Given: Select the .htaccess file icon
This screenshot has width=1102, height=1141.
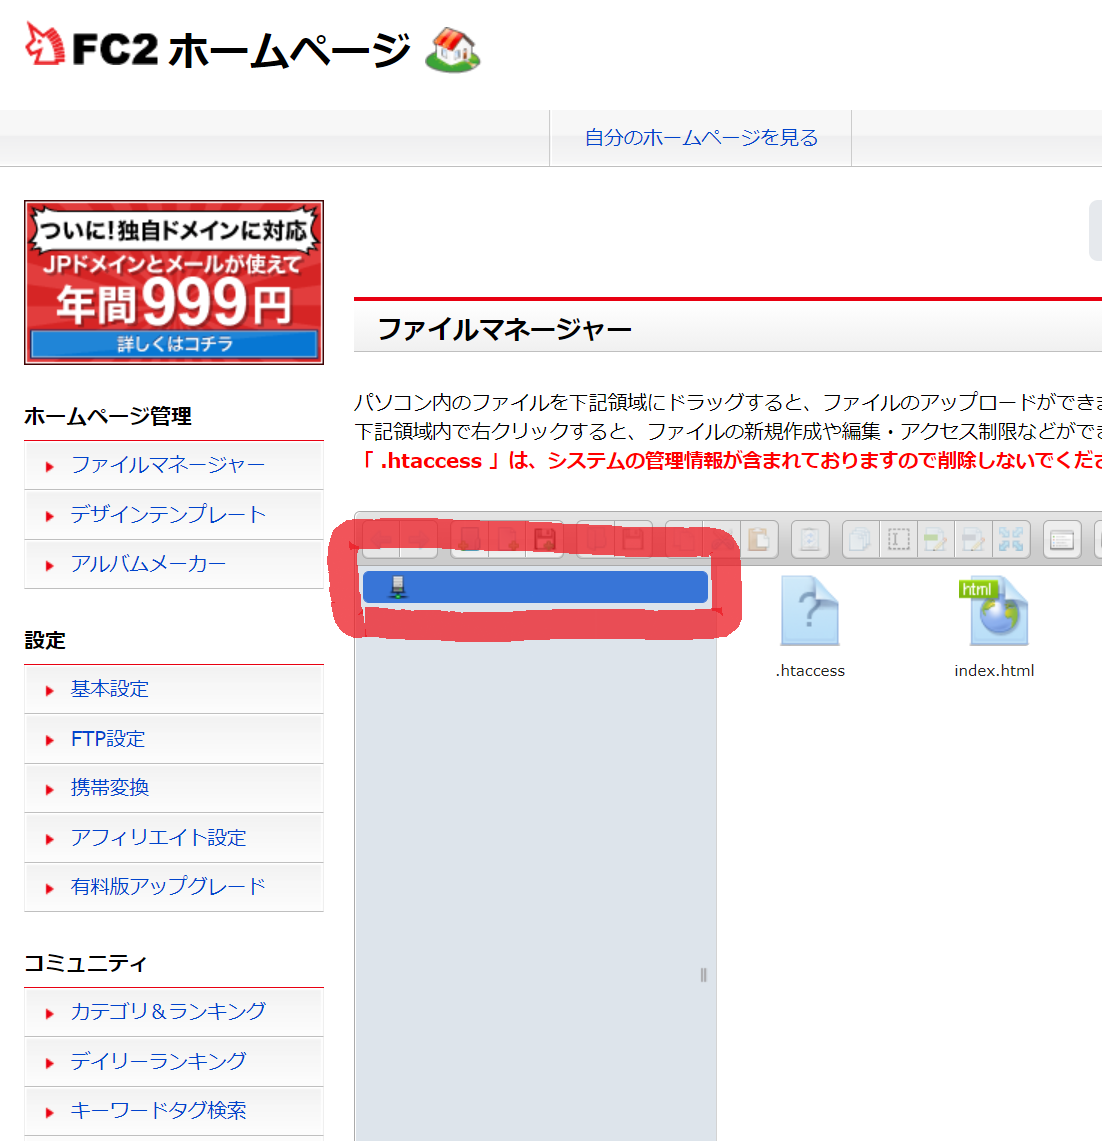Looking at the screenshot, I should click(809, 610).
